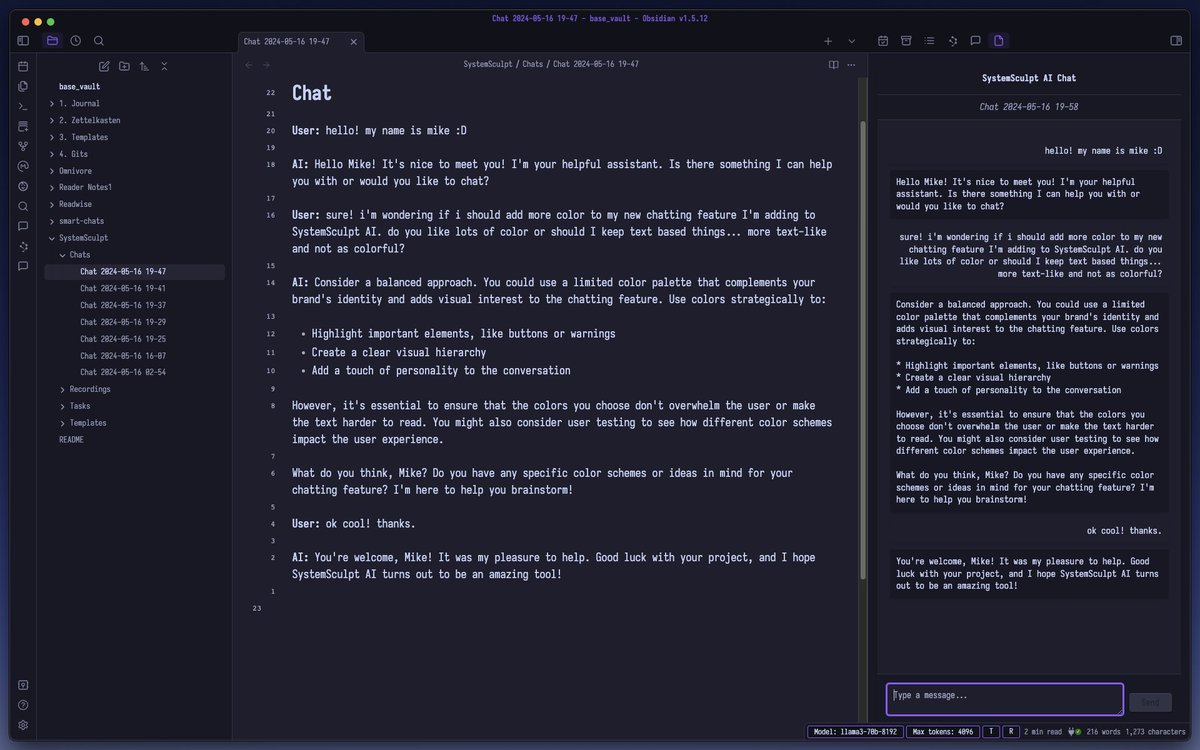This screenshot has height=750, width=1200.
Task: Click the Chat 2024-05-16 19-58 title
Action: [x=1028, y=106]
